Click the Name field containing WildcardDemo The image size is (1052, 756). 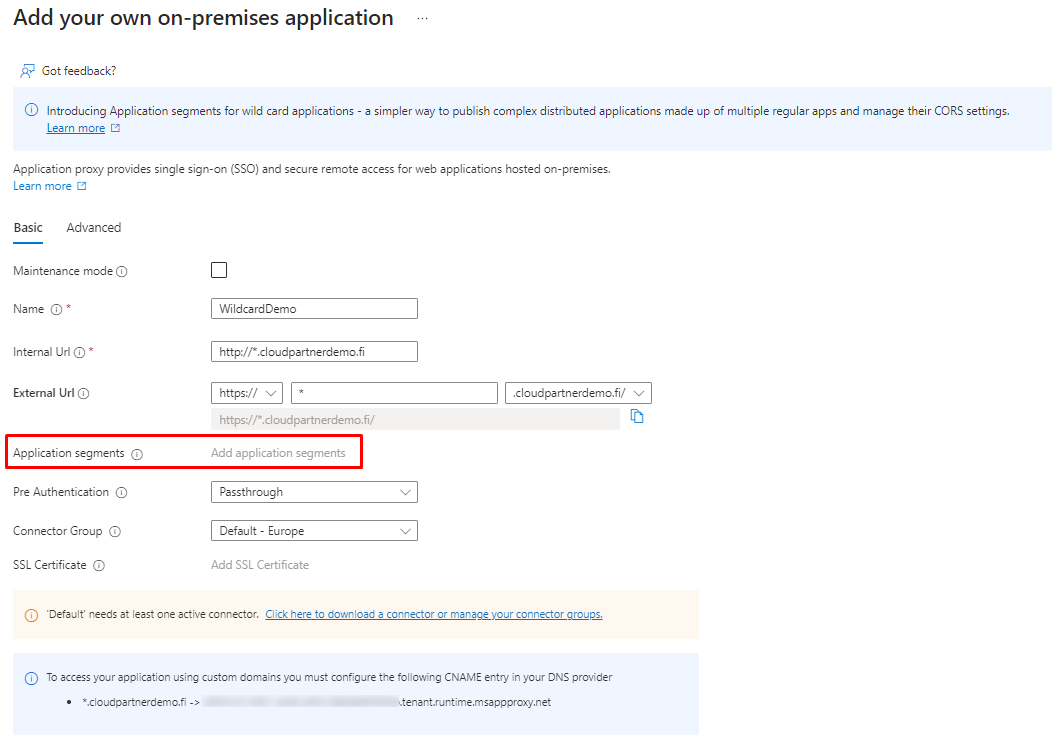coord(314,309)
